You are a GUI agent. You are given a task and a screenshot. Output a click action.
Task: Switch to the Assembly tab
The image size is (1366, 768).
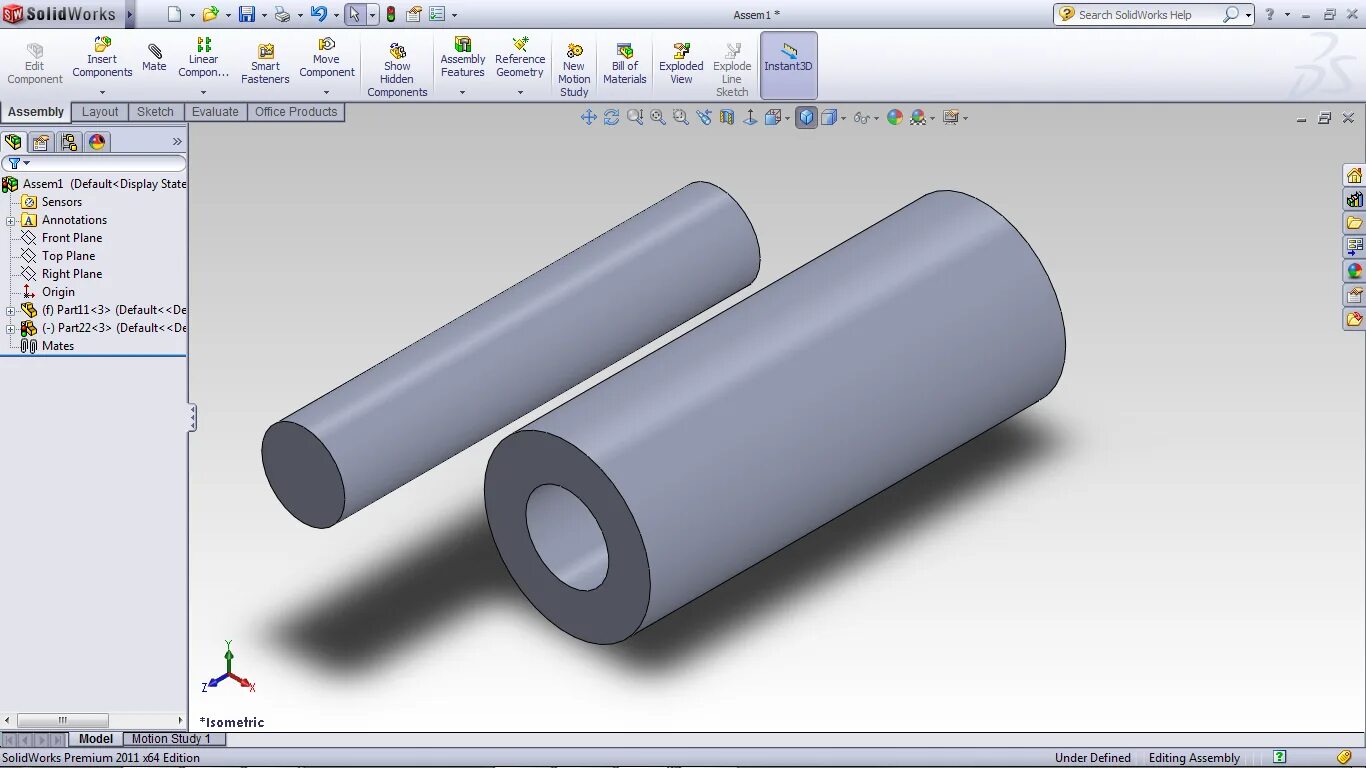pyautogui.click(x=36, y=112)
